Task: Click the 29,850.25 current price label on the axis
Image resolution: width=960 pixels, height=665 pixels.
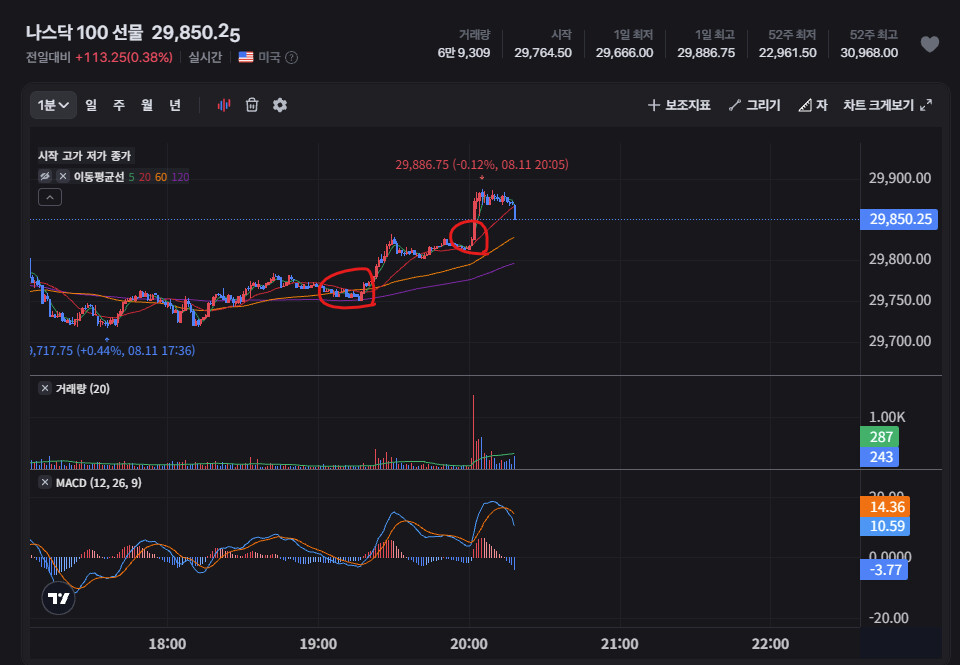Action: tap(899, 219)
